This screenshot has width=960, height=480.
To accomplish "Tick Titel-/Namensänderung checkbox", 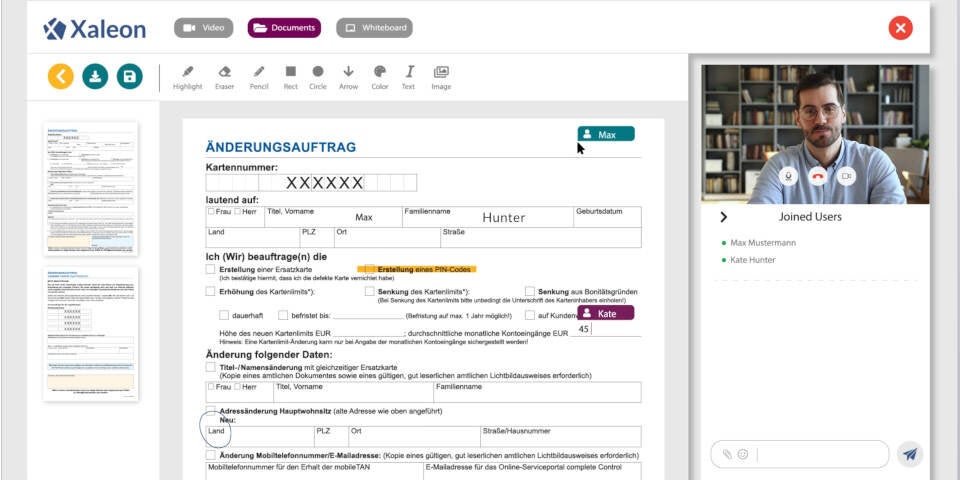I will [211, 367].
